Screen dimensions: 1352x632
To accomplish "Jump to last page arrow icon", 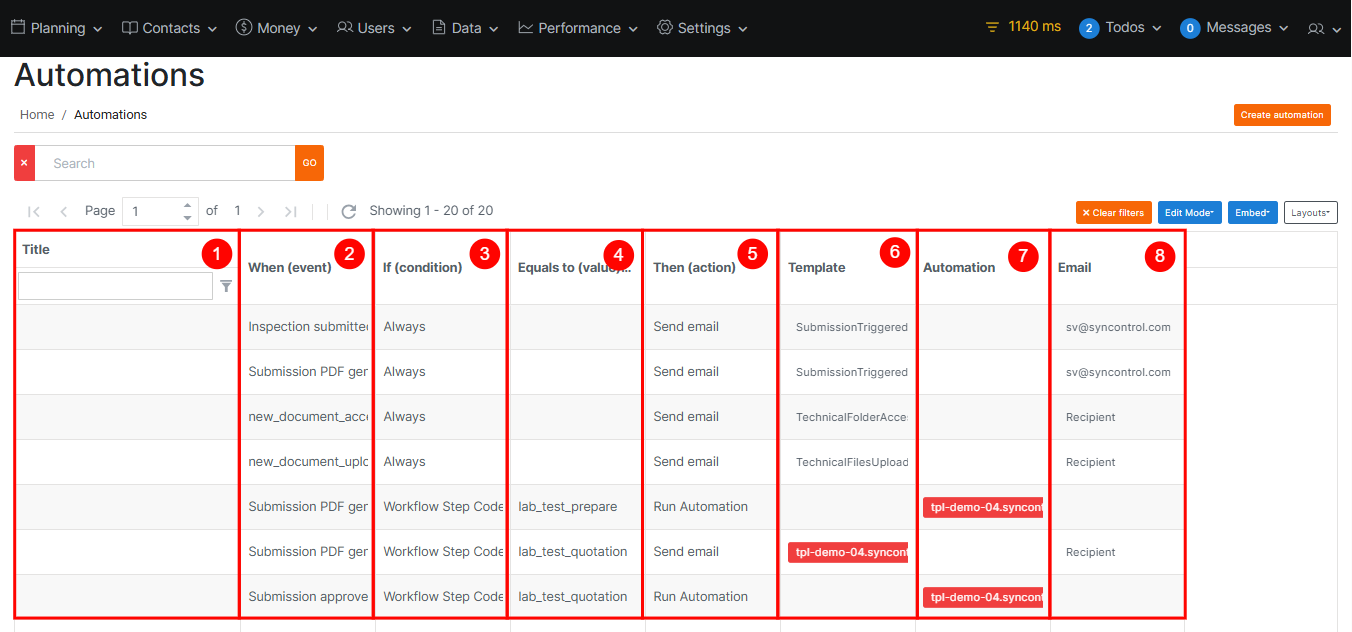I will 291,212.
